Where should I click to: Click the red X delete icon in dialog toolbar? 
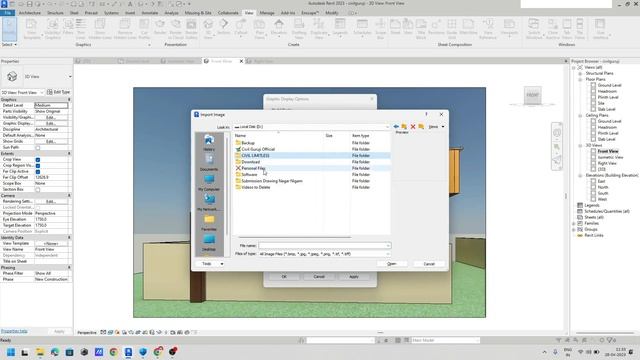click(413, 127)
